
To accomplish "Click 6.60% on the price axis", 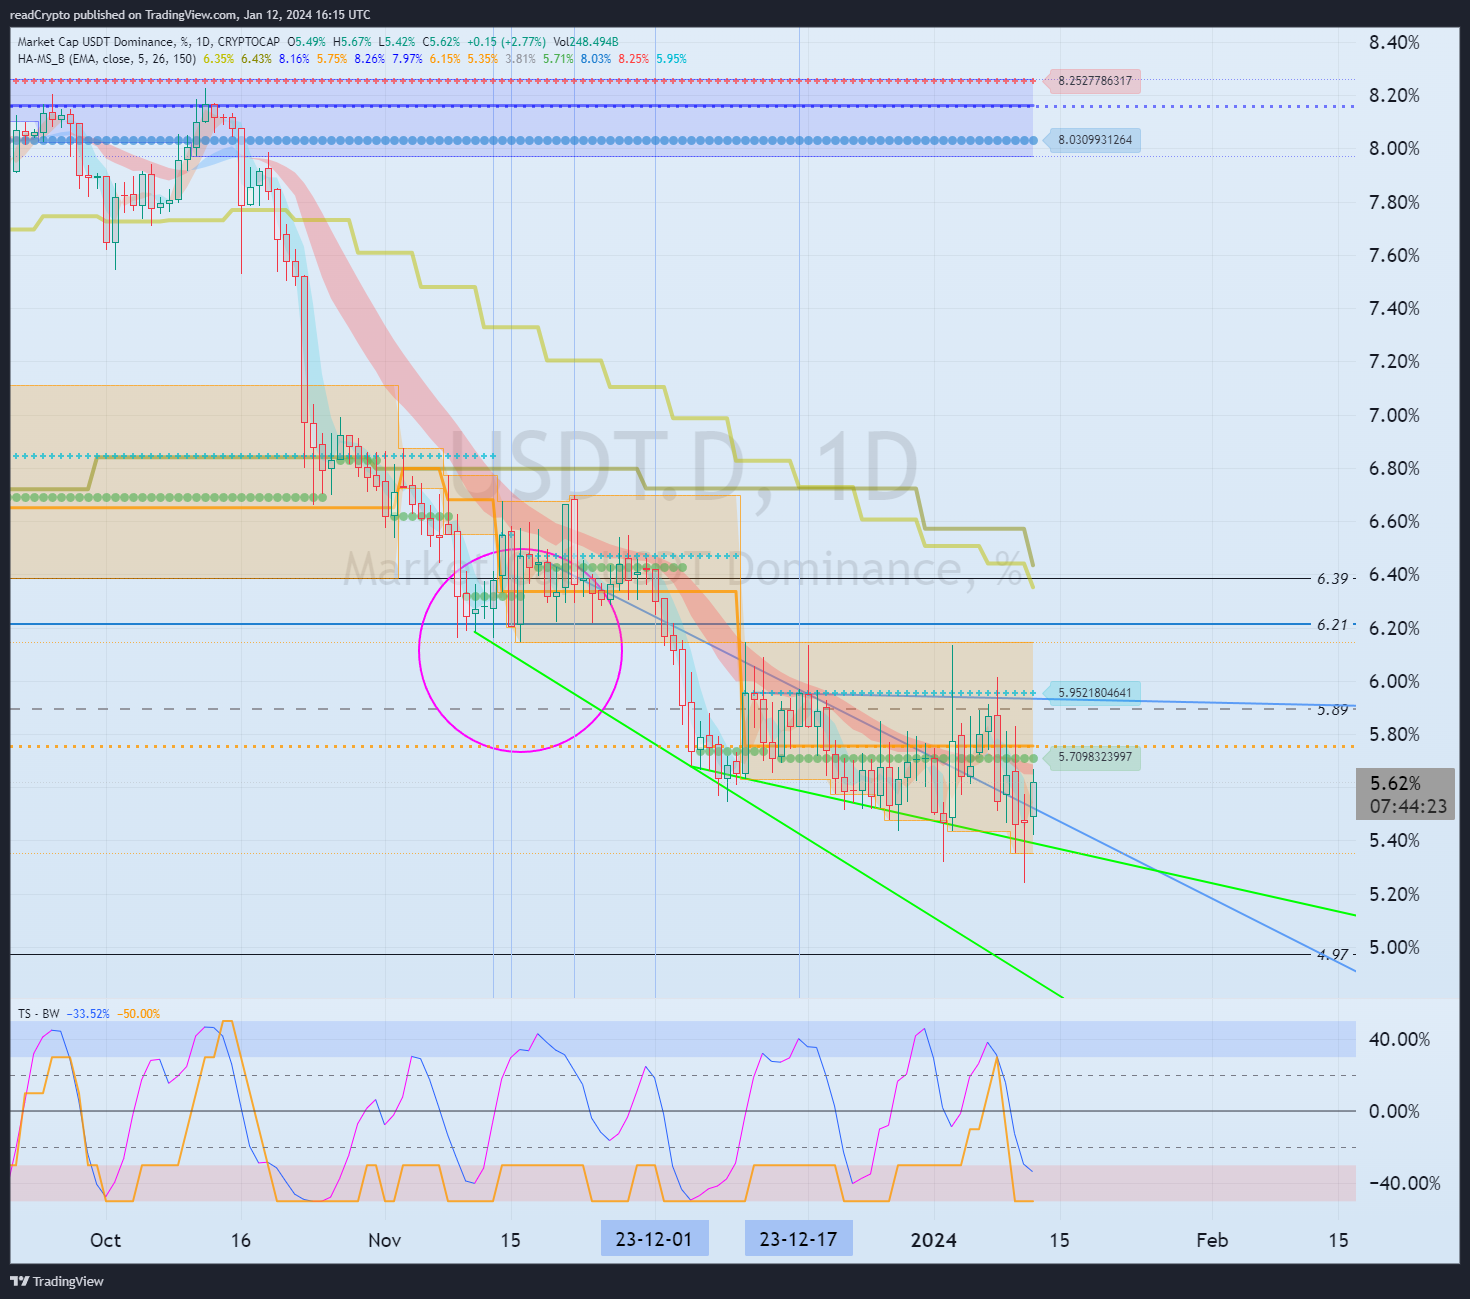I will click(x=1394, y=521).
